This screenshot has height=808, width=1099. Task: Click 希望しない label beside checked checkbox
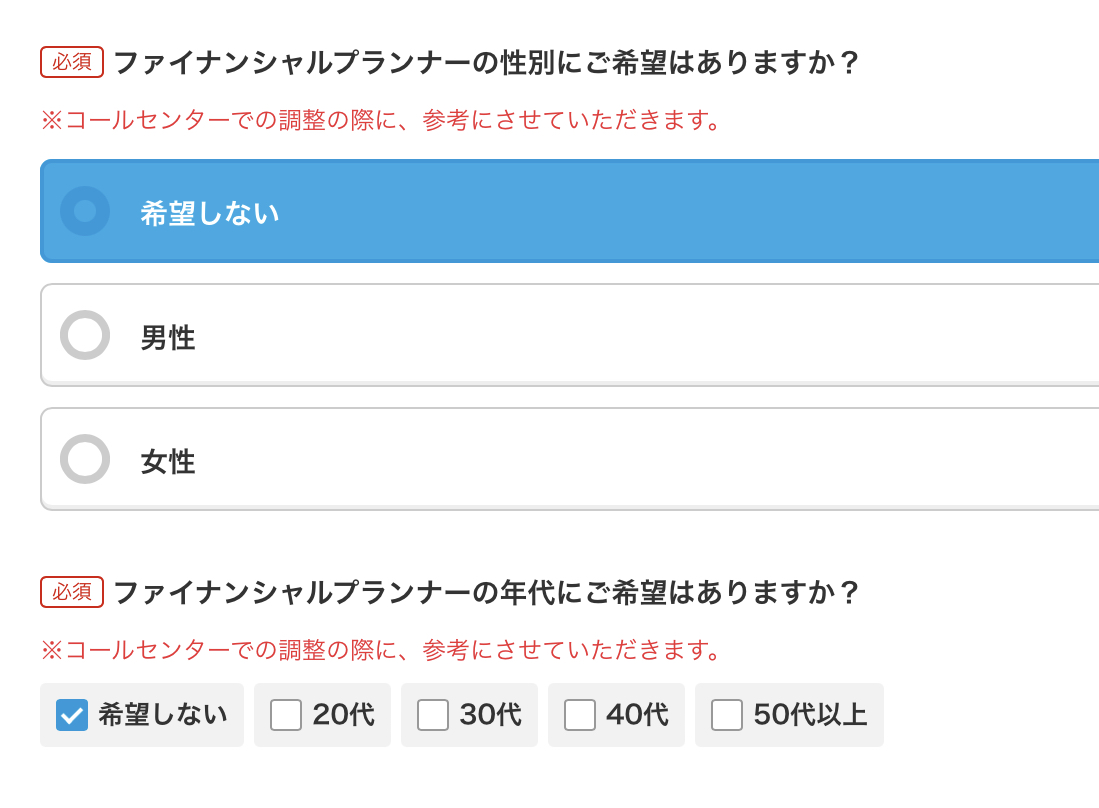[163, 715]
